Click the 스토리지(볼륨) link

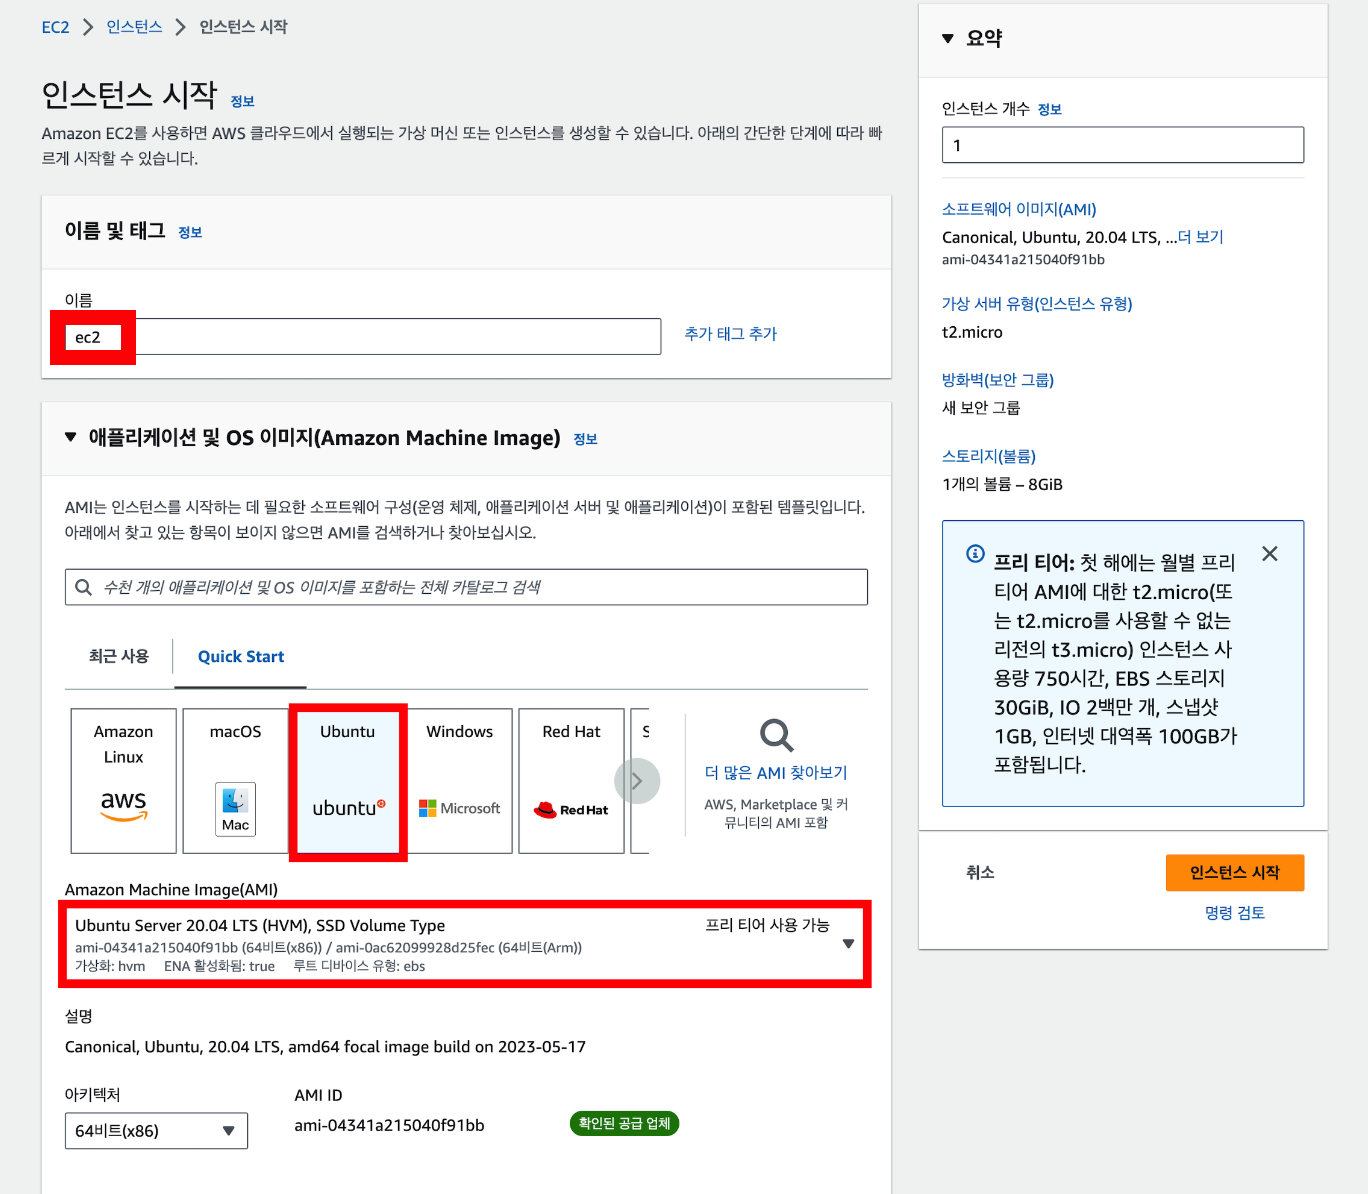(989, 456)
